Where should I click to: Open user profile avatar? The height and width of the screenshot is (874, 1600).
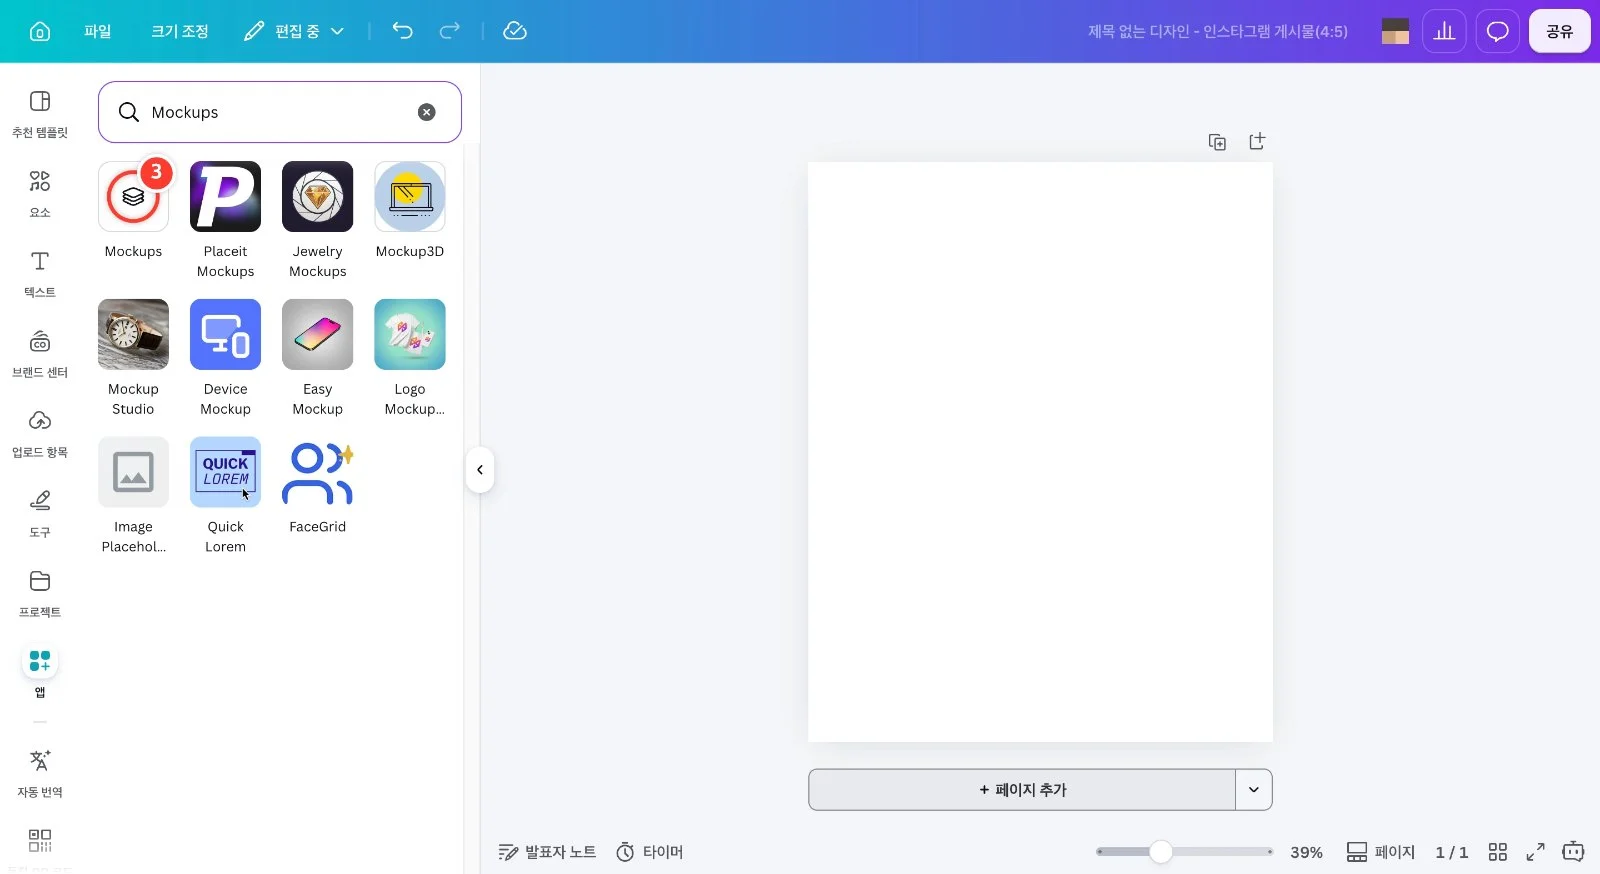tap(1395, 31)
